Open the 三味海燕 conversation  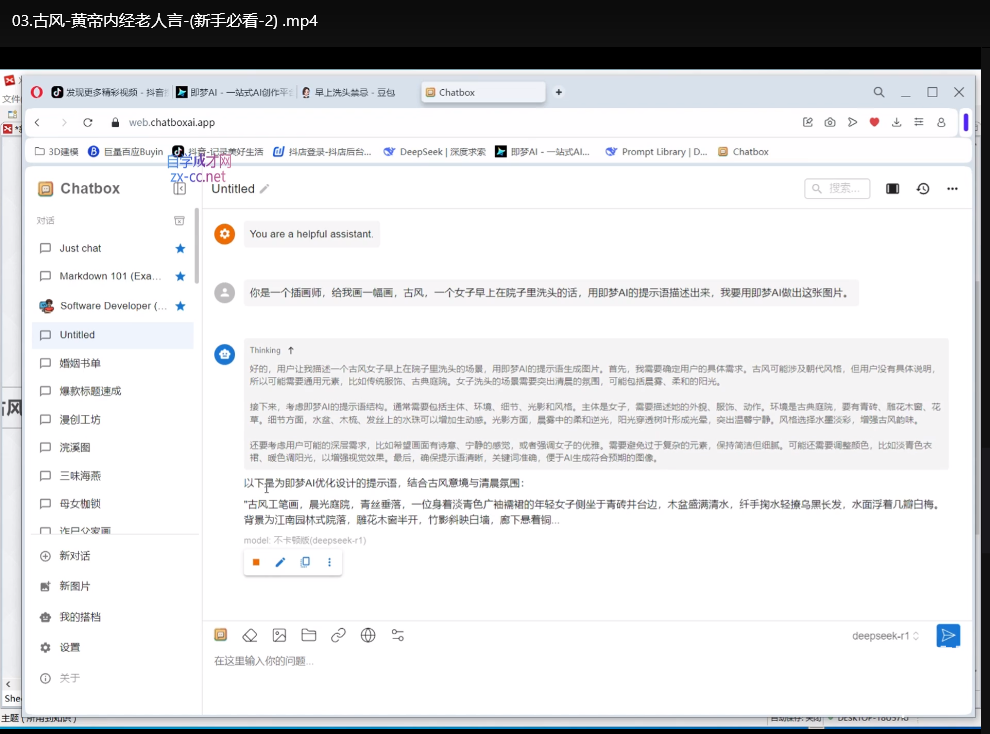(x=113, y=475)
